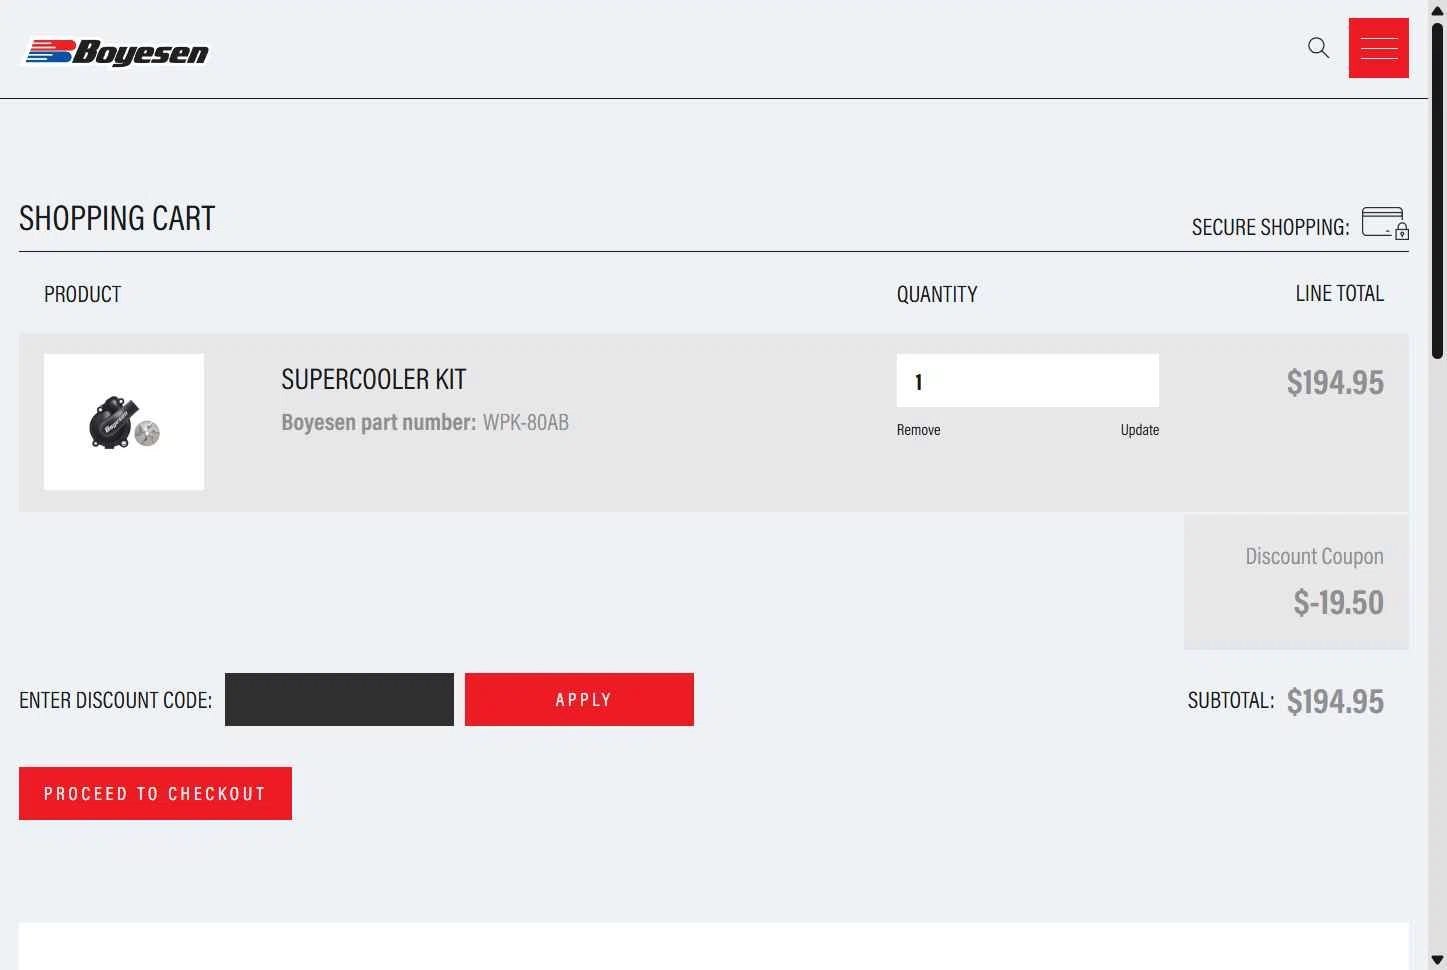Click the Discount Coupon label

pyautogui.click(x=1314, y=556)
